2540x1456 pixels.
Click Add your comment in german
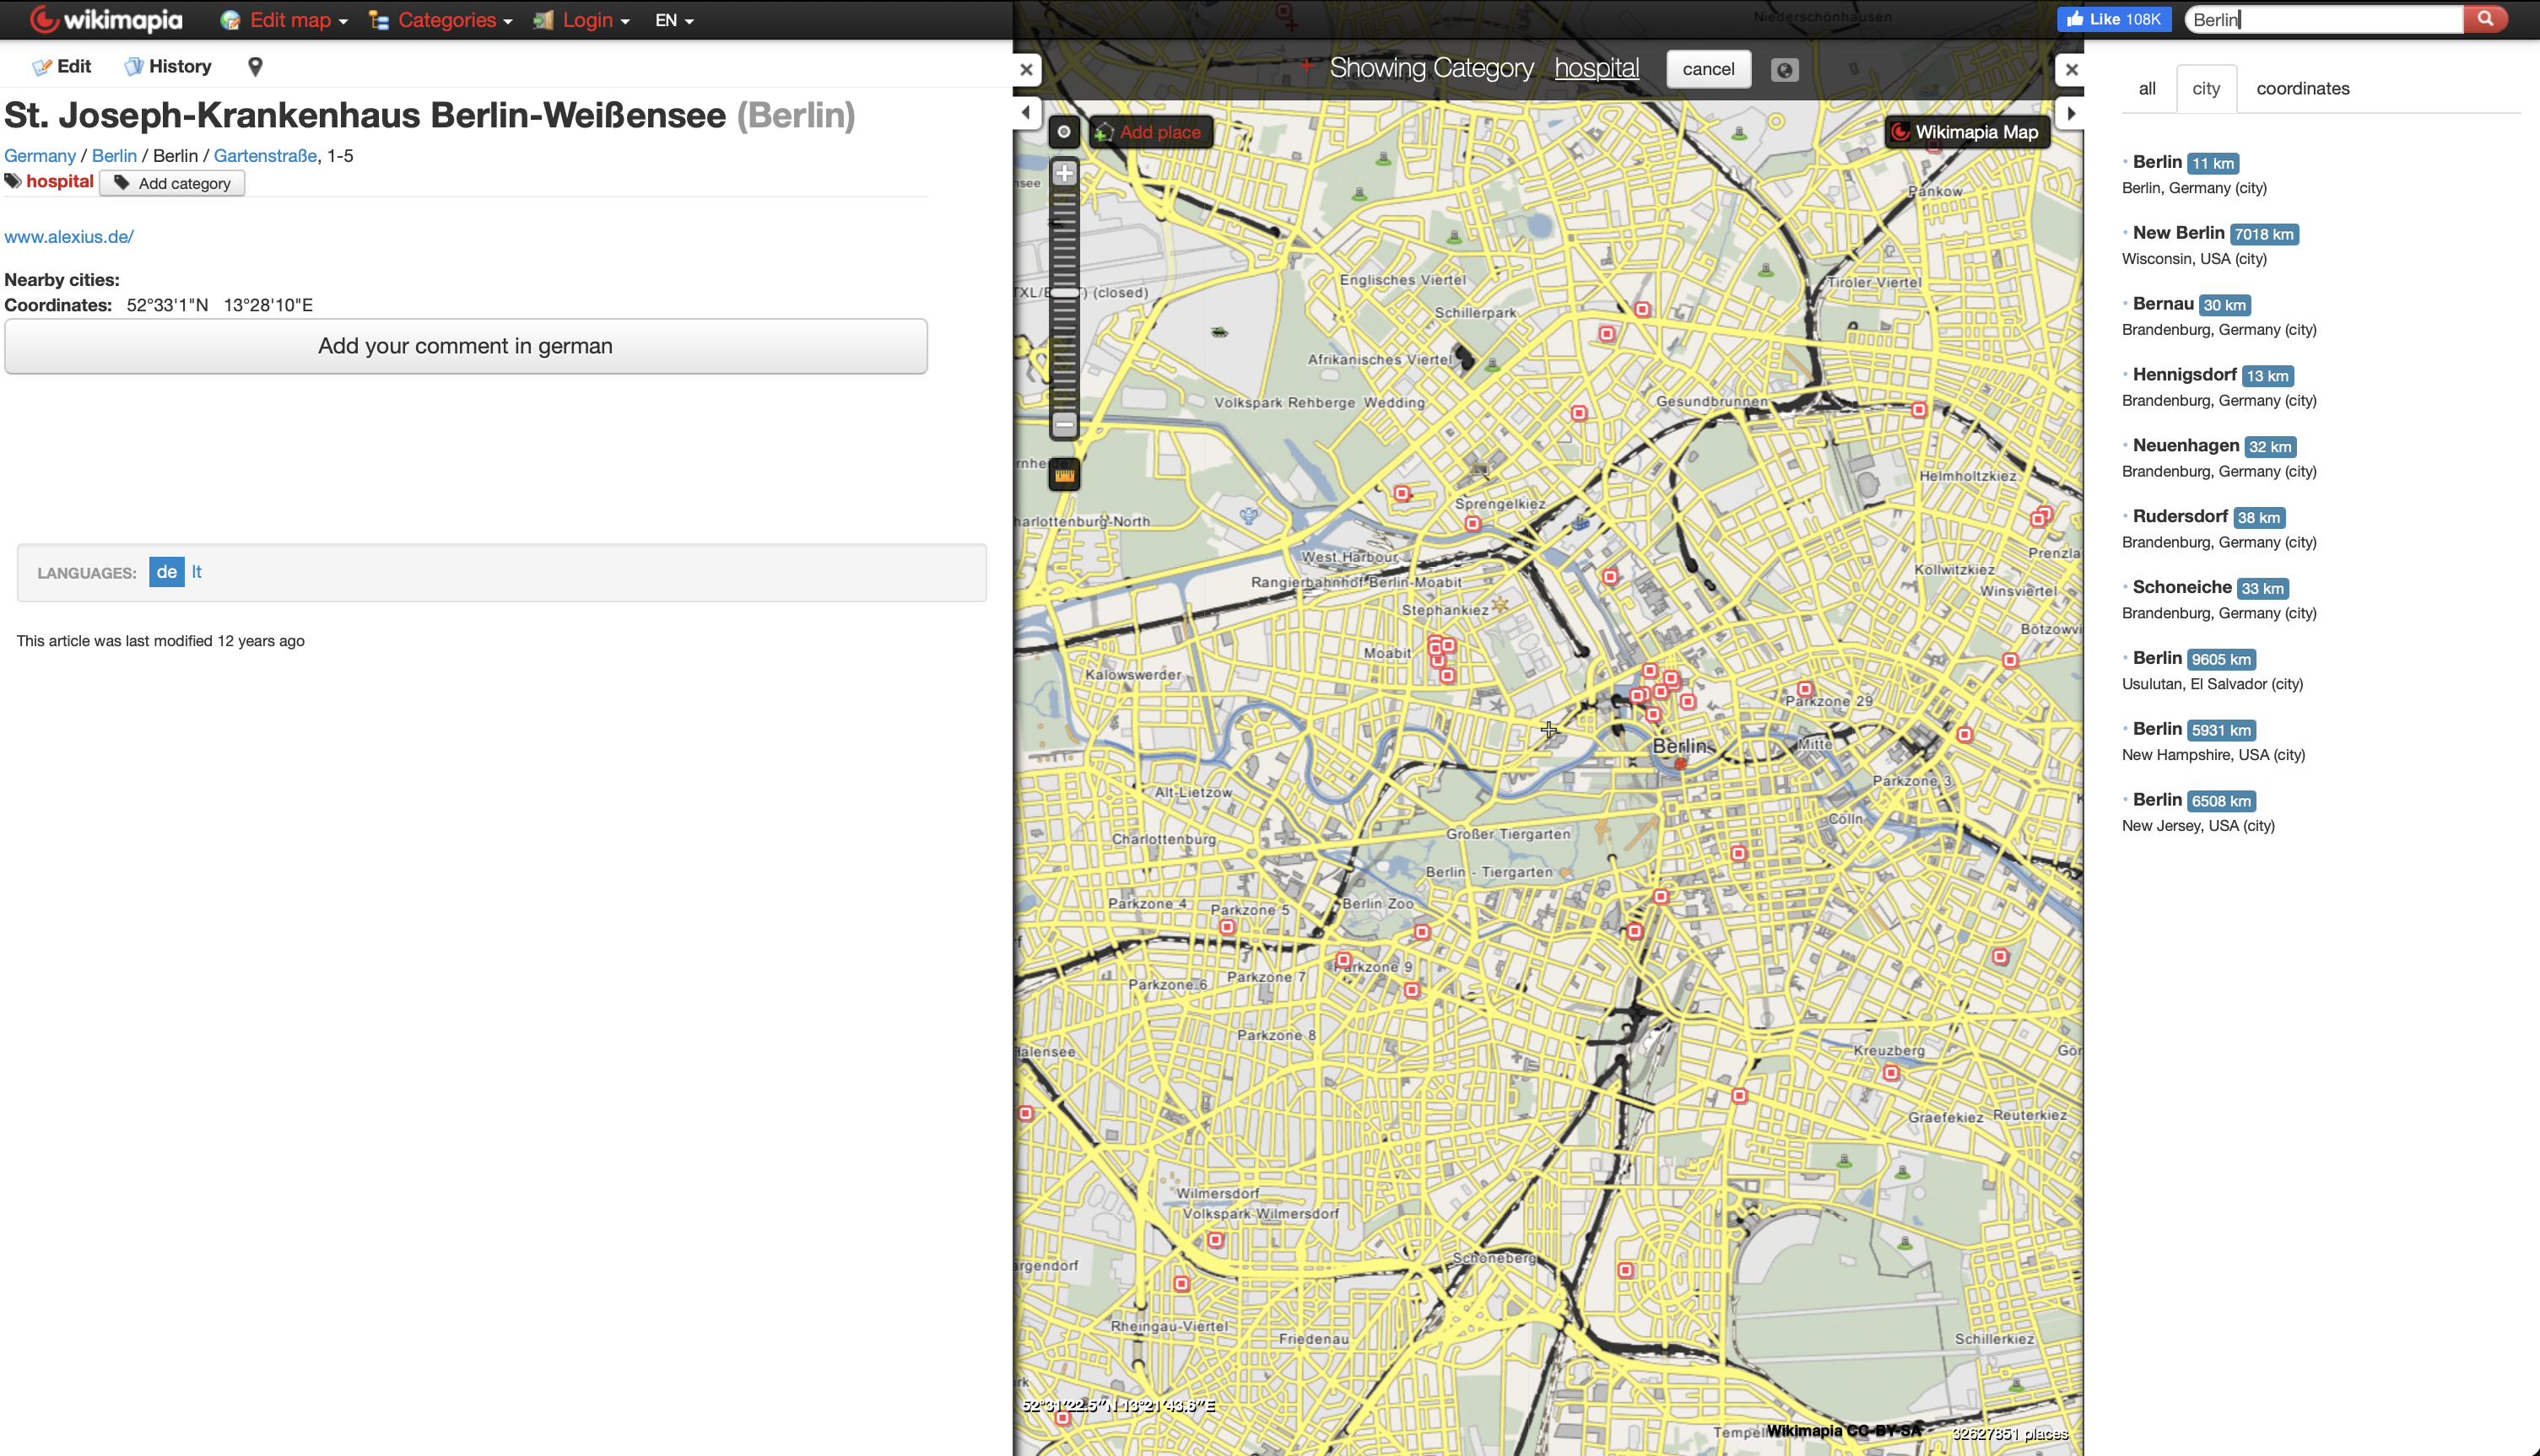point(466,346)
